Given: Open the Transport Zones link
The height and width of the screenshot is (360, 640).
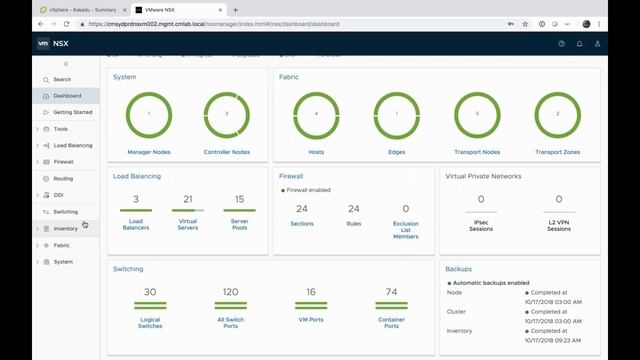Looking at the screenshot, I should pos(558,152).
